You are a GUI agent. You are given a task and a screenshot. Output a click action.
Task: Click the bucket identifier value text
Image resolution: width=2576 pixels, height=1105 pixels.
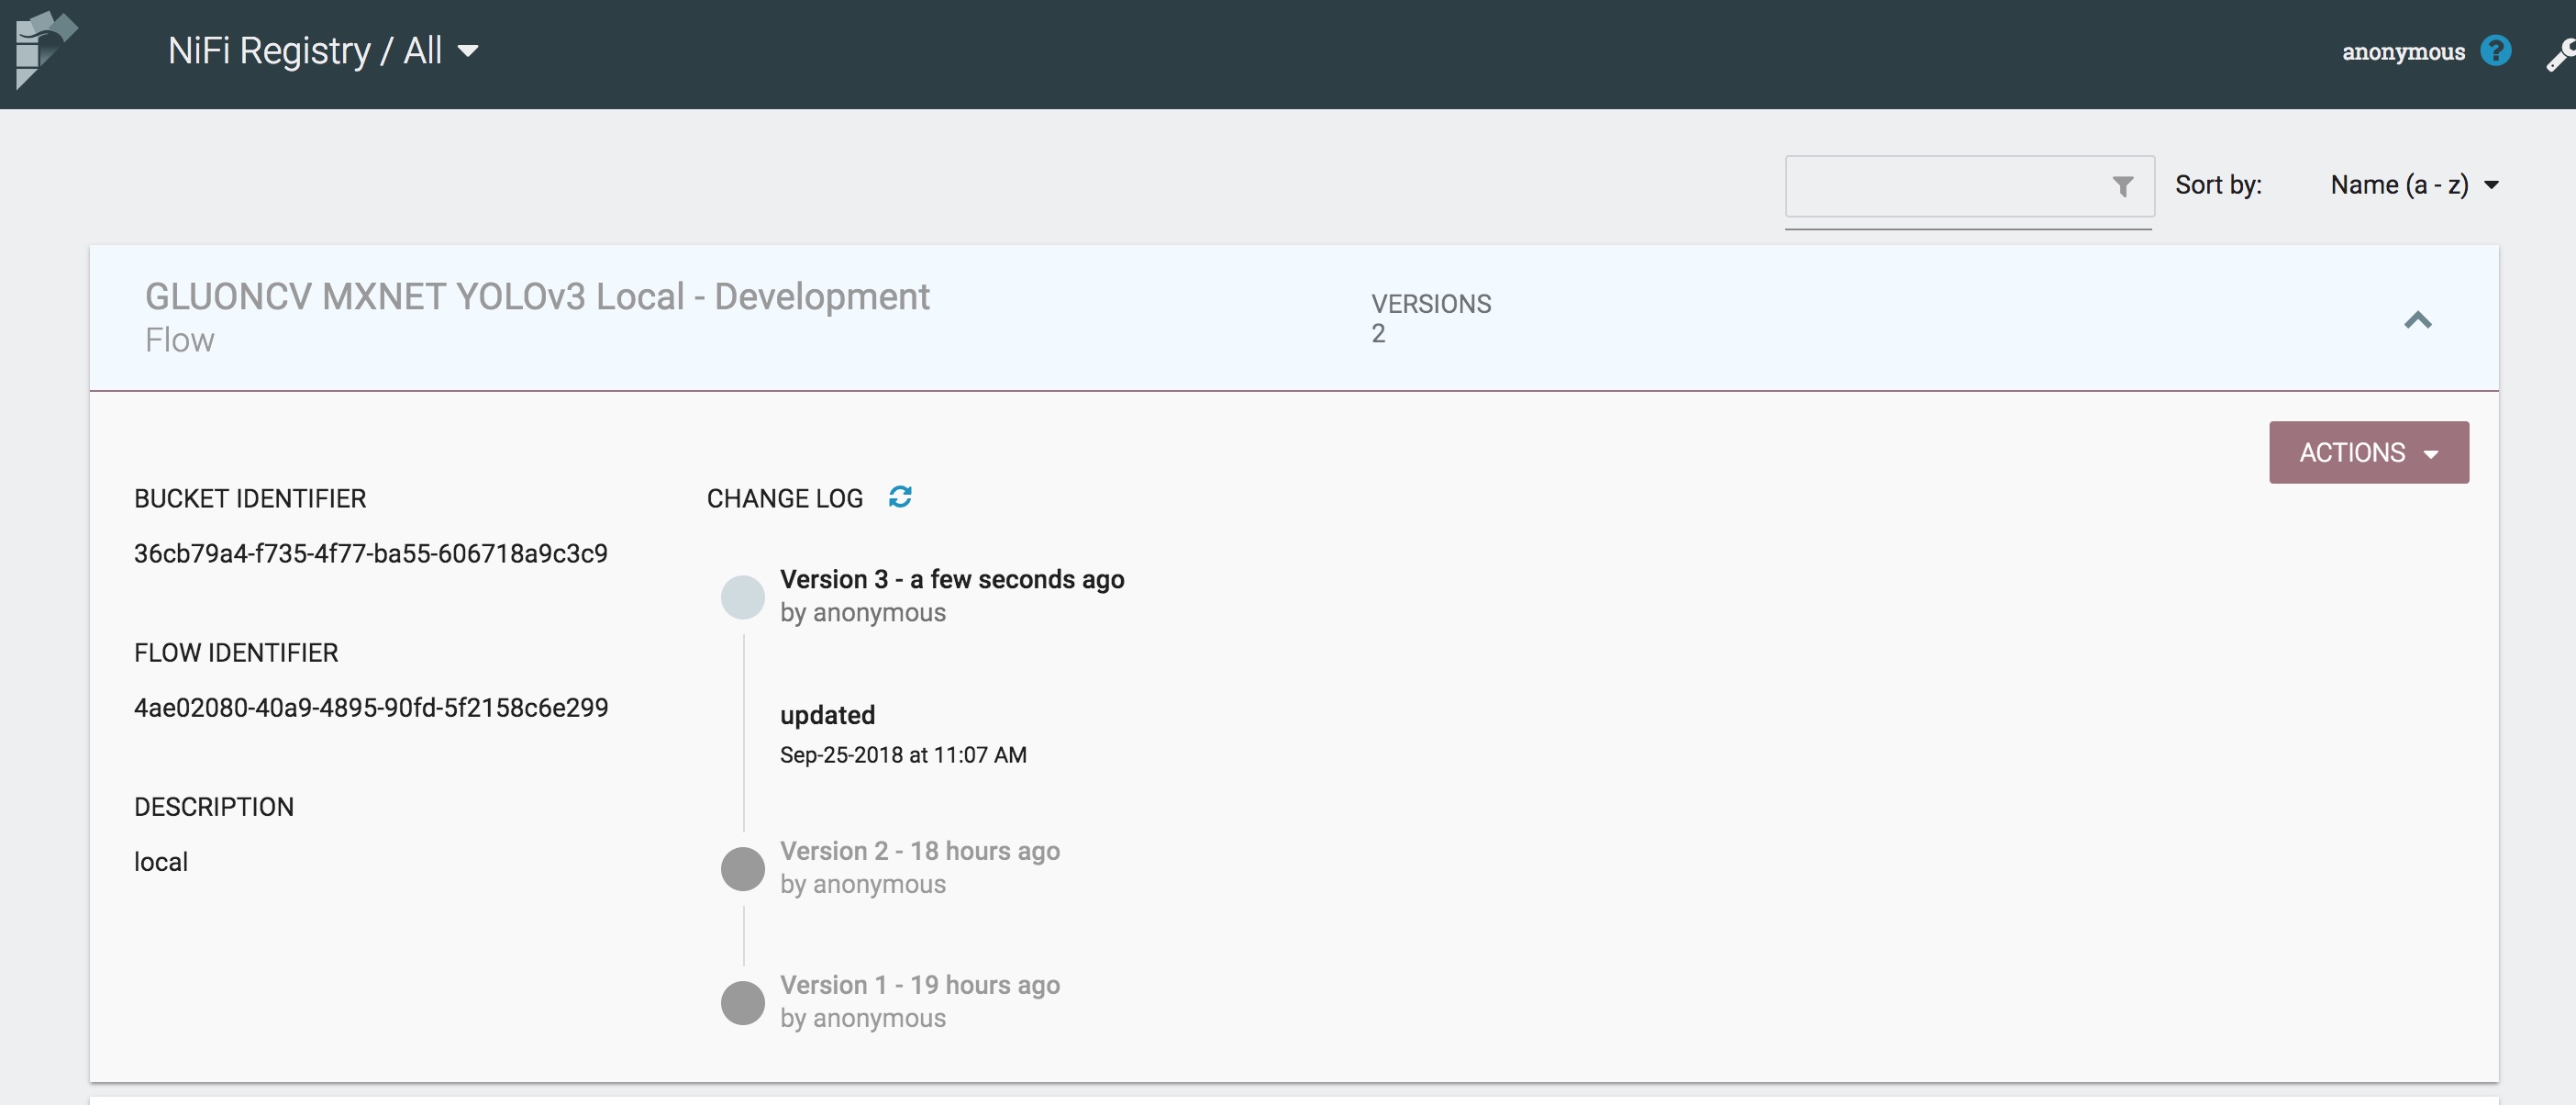[370, 554]
